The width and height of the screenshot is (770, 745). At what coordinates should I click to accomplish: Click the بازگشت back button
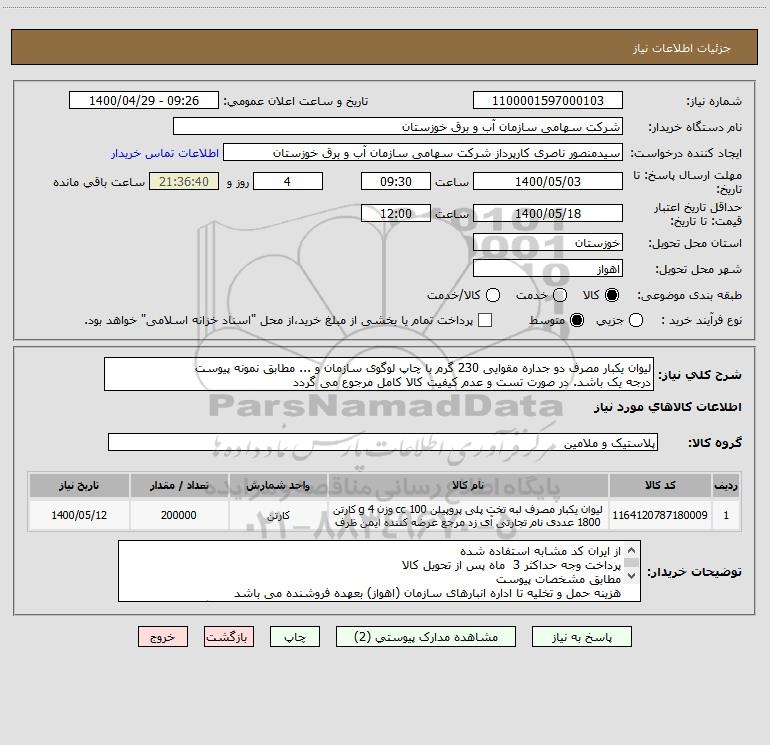click(229, 637)
